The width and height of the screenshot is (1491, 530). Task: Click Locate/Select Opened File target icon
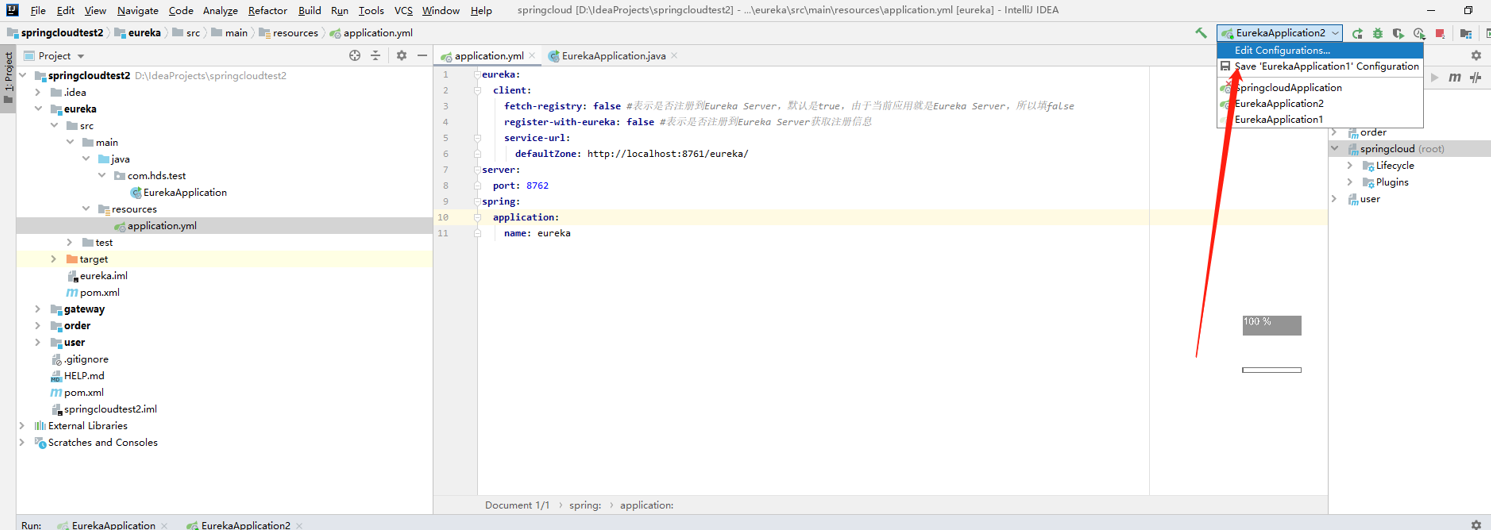pos(354,56)
